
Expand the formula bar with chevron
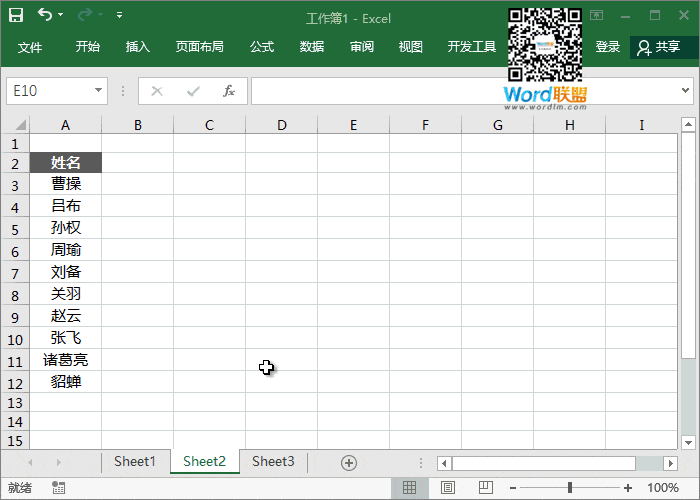(x=685, y=91)
